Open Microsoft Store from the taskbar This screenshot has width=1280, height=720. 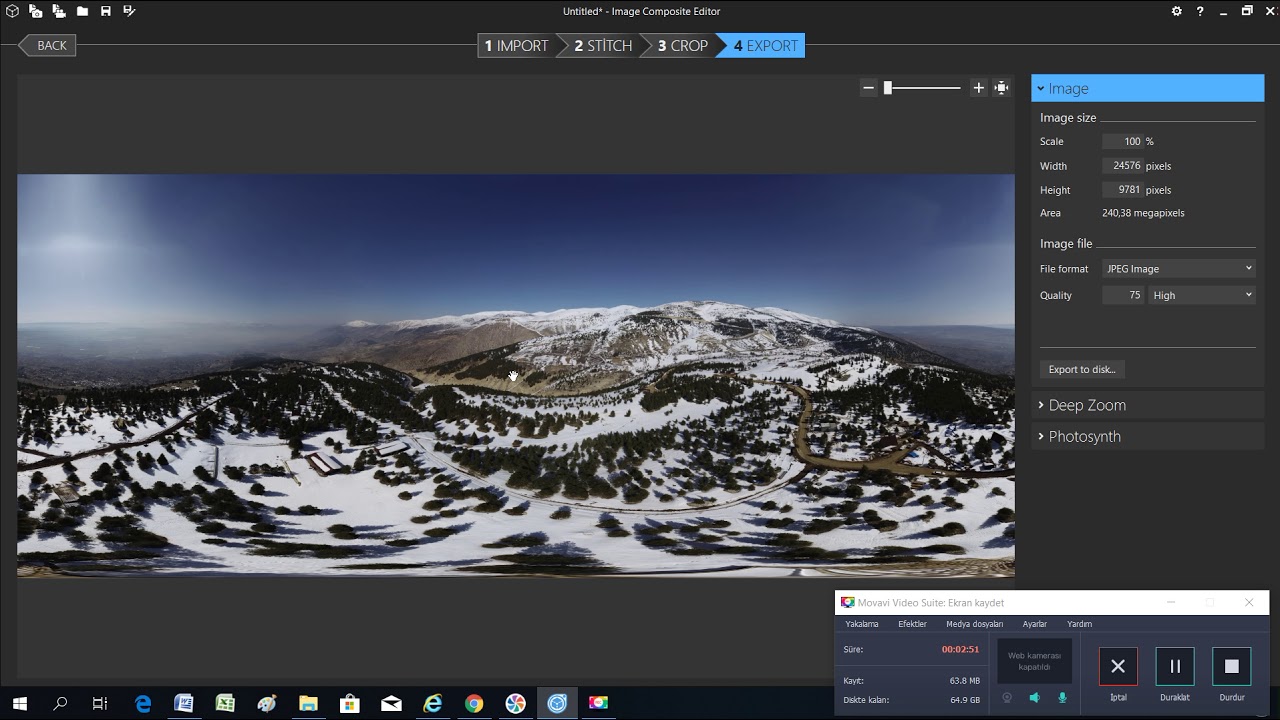point(350,703)
